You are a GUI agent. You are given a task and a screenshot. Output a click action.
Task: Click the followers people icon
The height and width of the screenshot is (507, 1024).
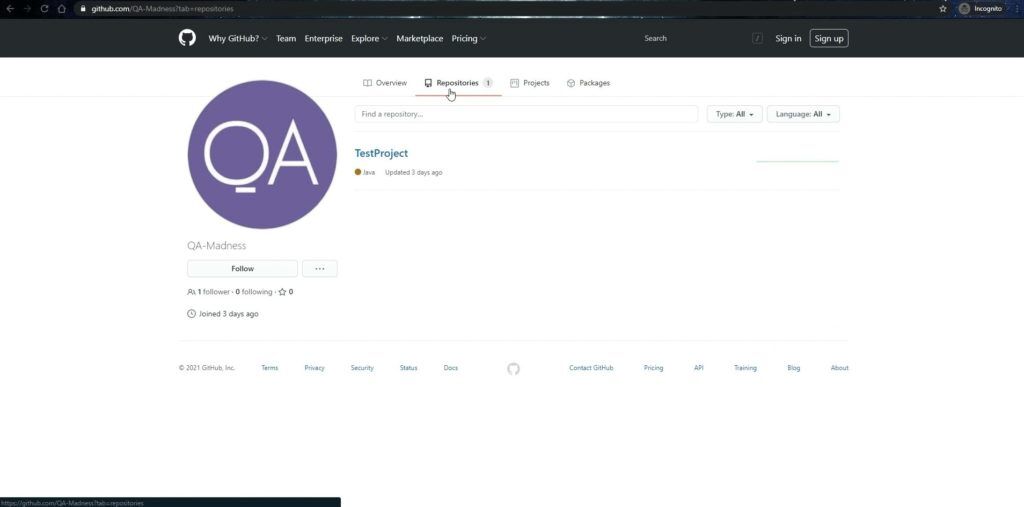[191, 292]
